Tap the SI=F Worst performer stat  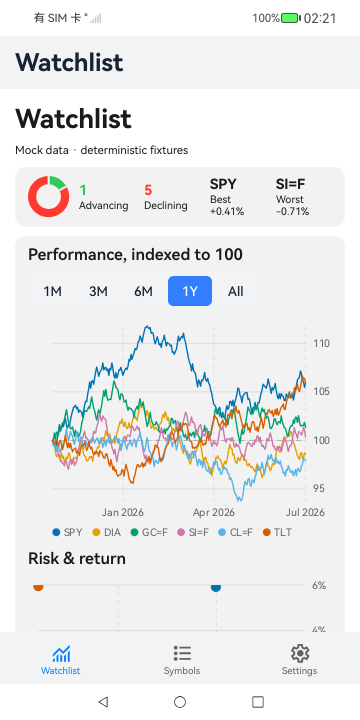coord(292,197)
